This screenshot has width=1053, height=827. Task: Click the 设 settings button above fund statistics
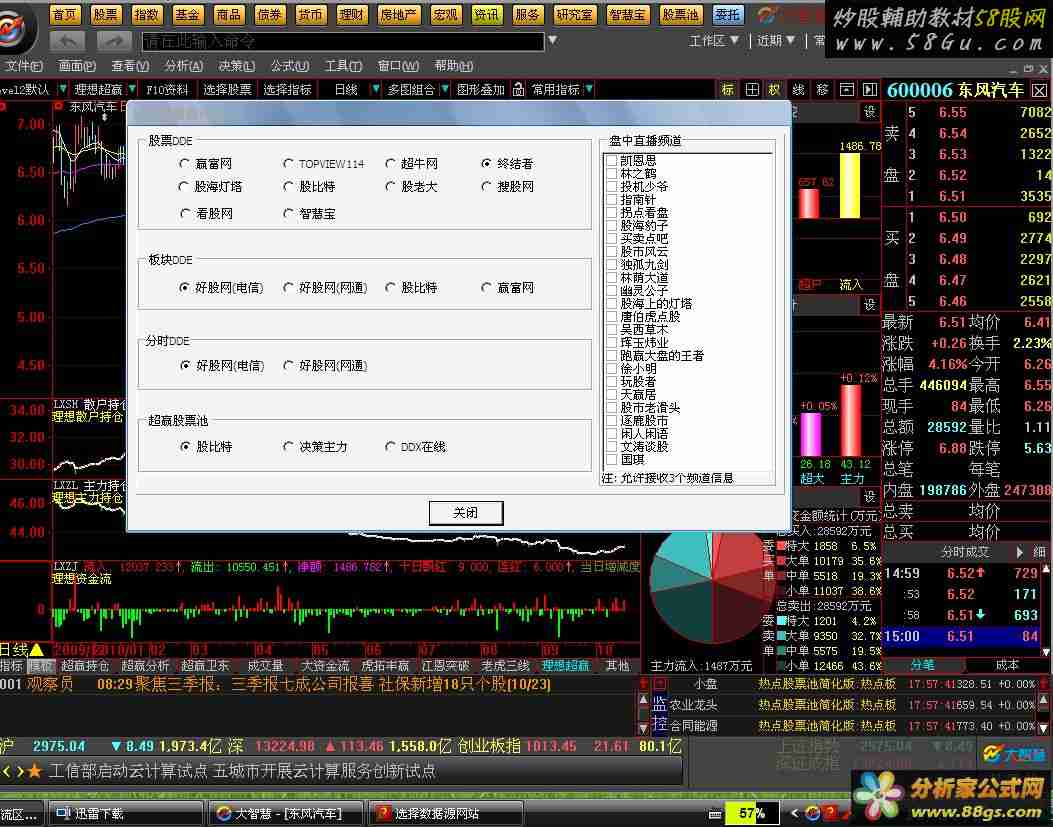pyautogui.click(x=870, y=496)
